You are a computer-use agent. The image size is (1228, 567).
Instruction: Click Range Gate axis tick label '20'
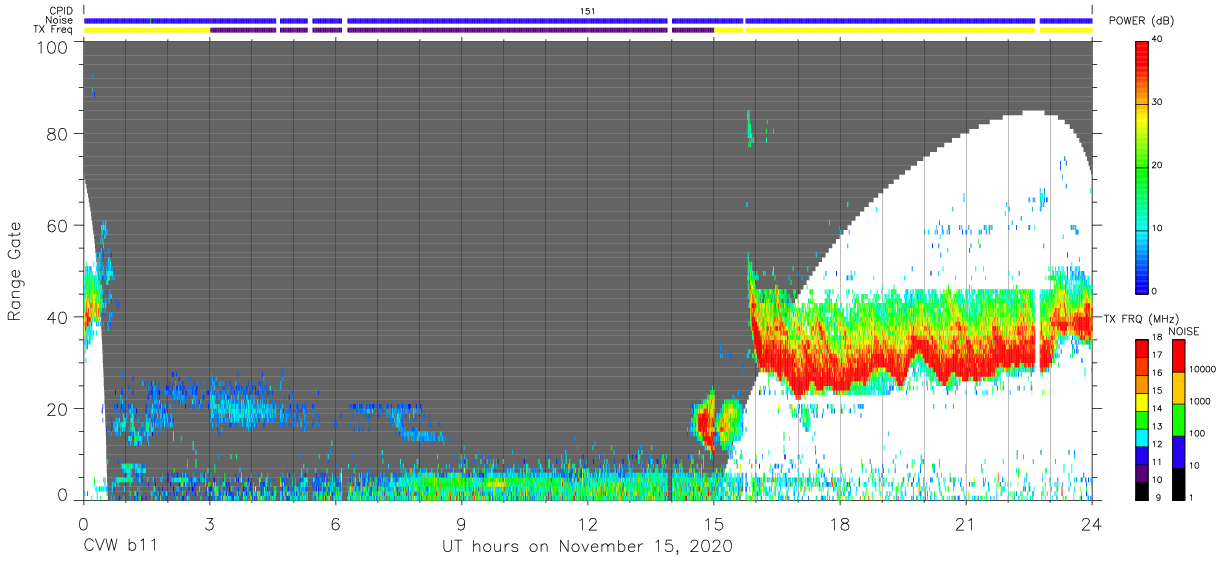click(59, 409)
